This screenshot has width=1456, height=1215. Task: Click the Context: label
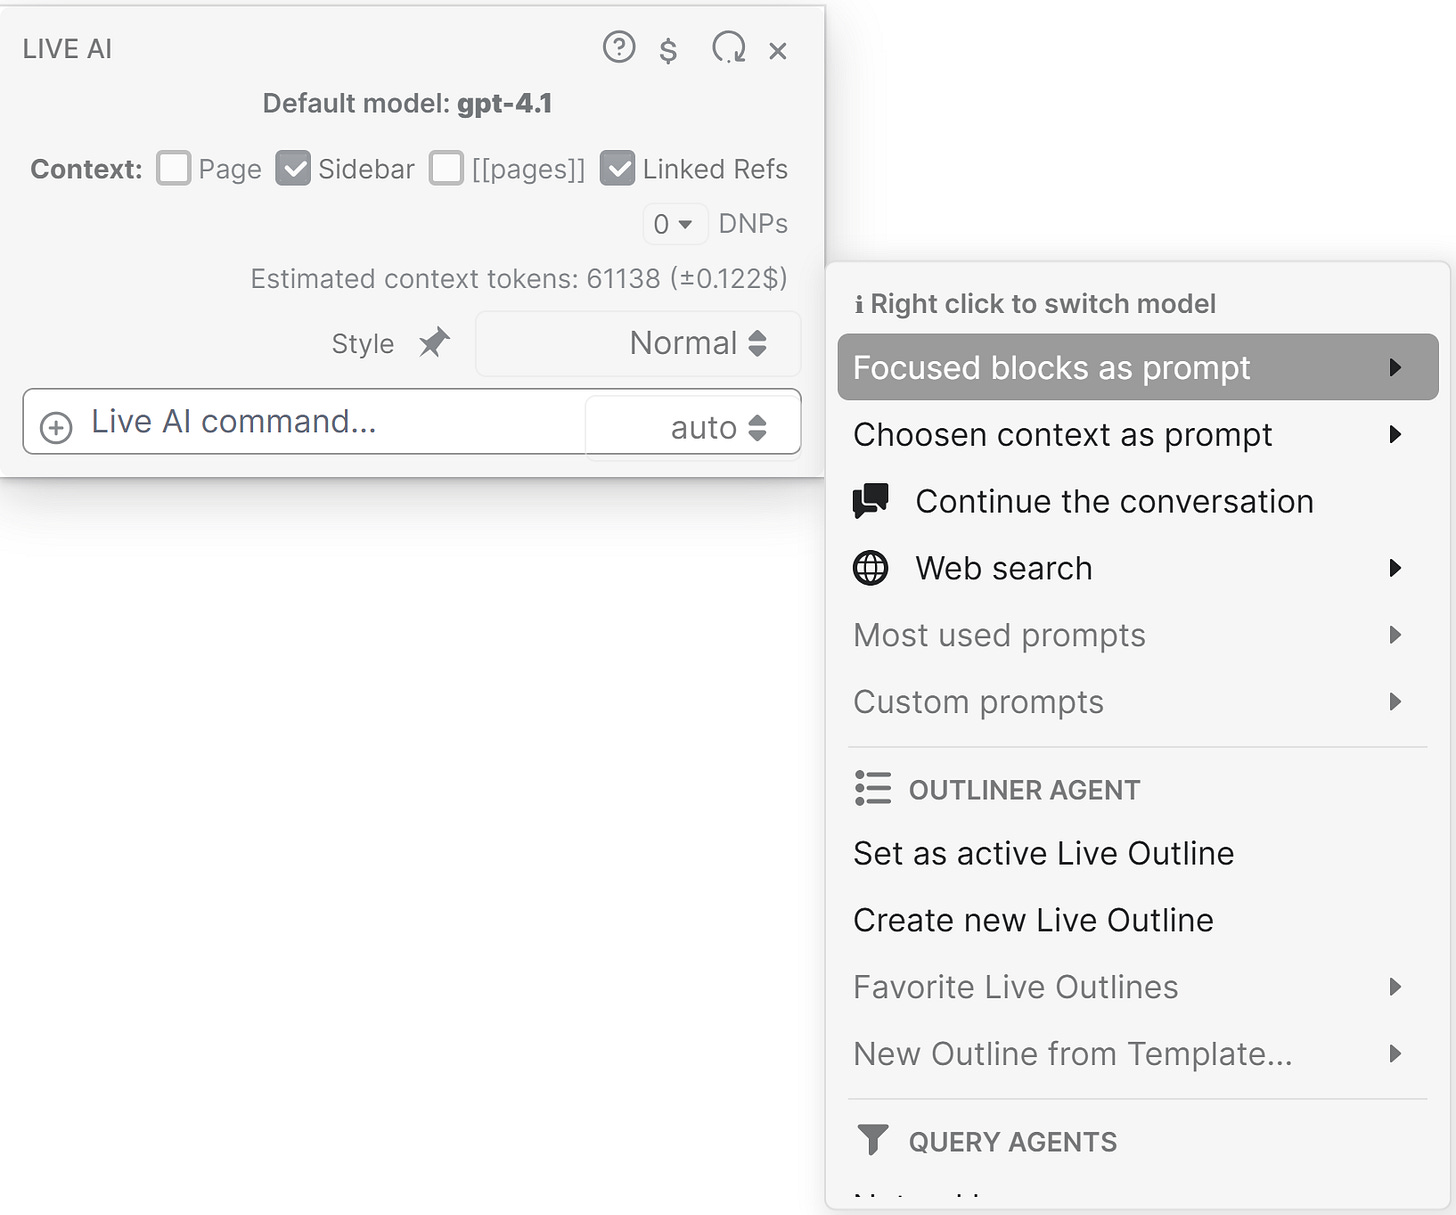[x=86, y=169]
